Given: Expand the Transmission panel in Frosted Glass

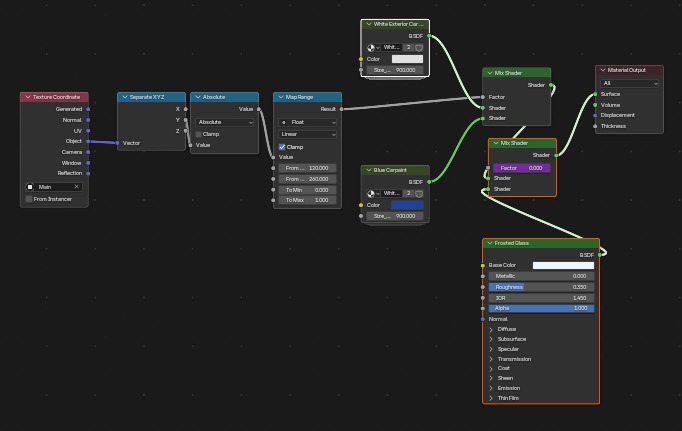Looking at the screenshot, I should pos(491,359).
